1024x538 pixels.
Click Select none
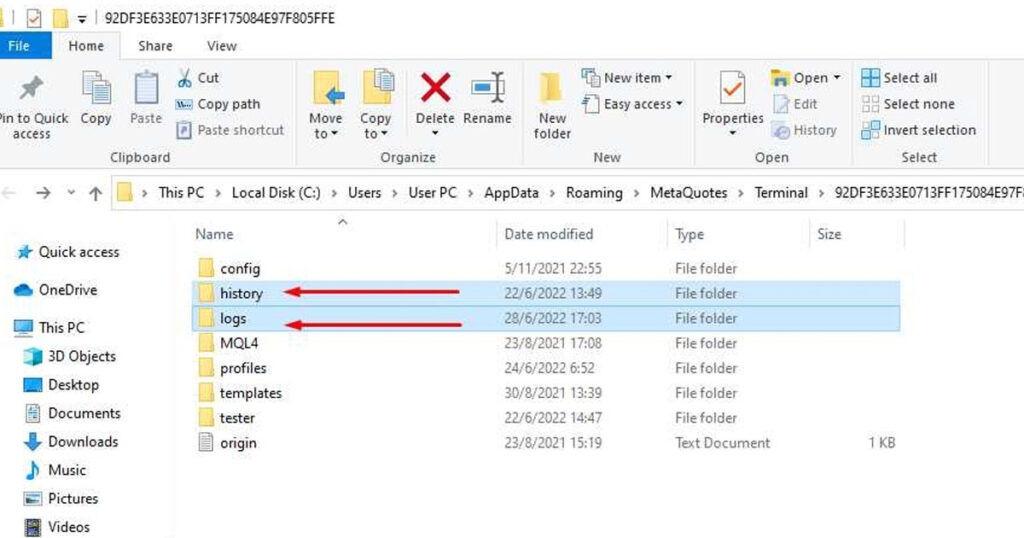tap(908, 104)
